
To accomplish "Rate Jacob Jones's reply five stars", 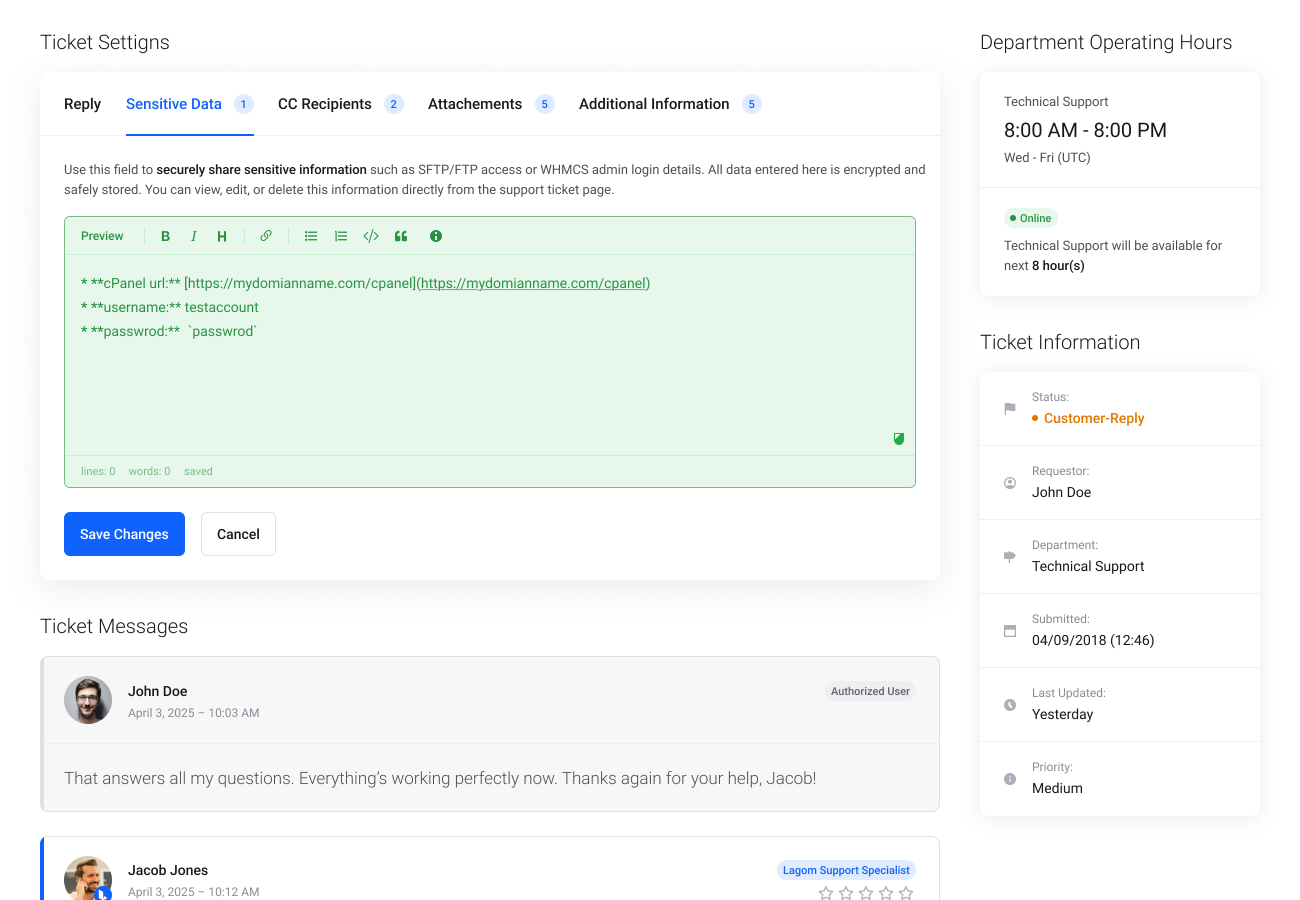I will pyautogui.click(x=906, y=893).
